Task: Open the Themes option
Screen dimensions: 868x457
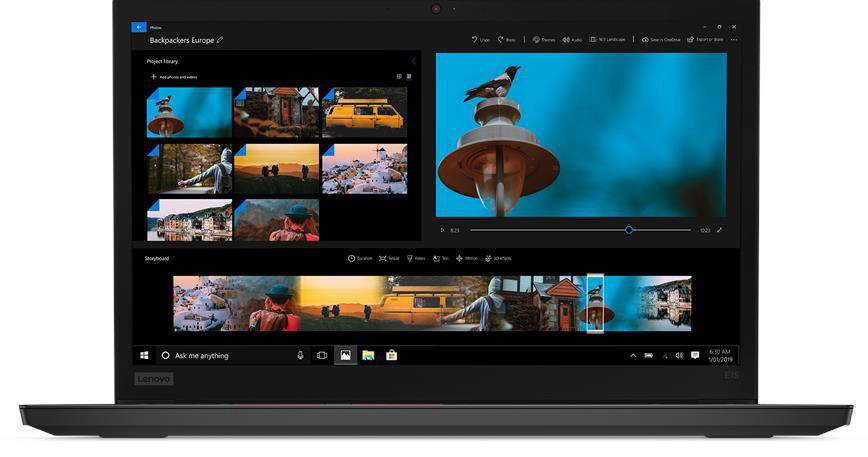Action: coord(543,40)
